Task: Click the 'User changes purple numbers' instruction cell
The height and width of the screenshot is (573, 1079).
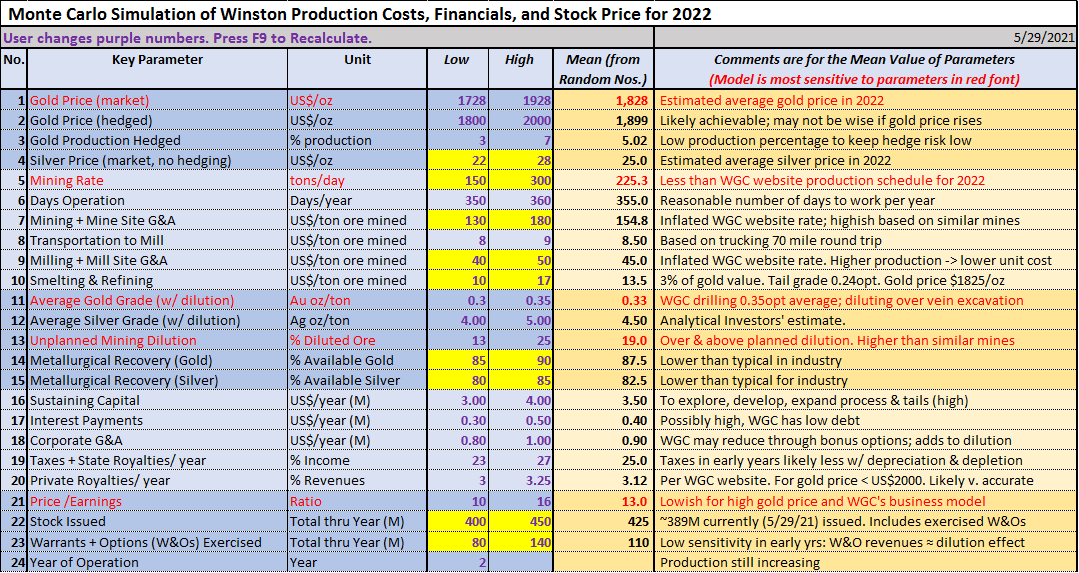Action: 327,37
